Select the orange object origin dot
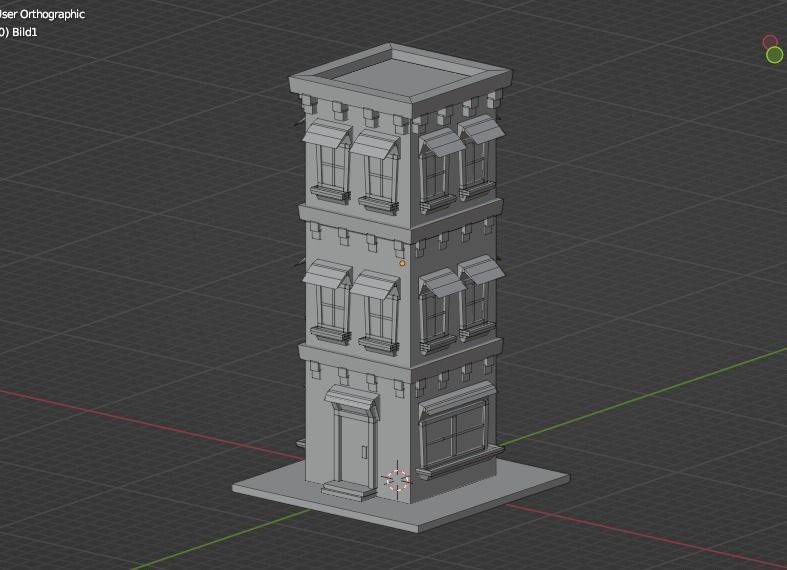Image resolution: width=787 pixels, height=570 pixels. click(x=402, y=263)
